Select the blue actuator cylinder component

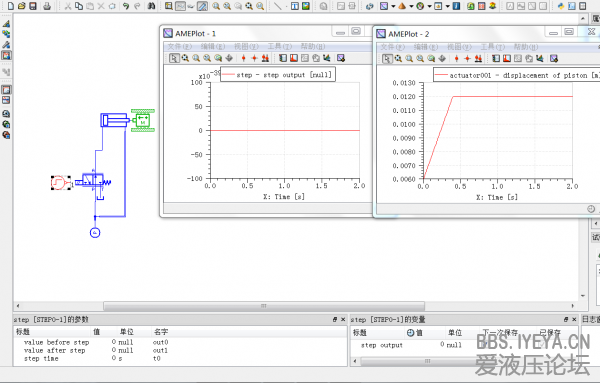click(115, 120)
